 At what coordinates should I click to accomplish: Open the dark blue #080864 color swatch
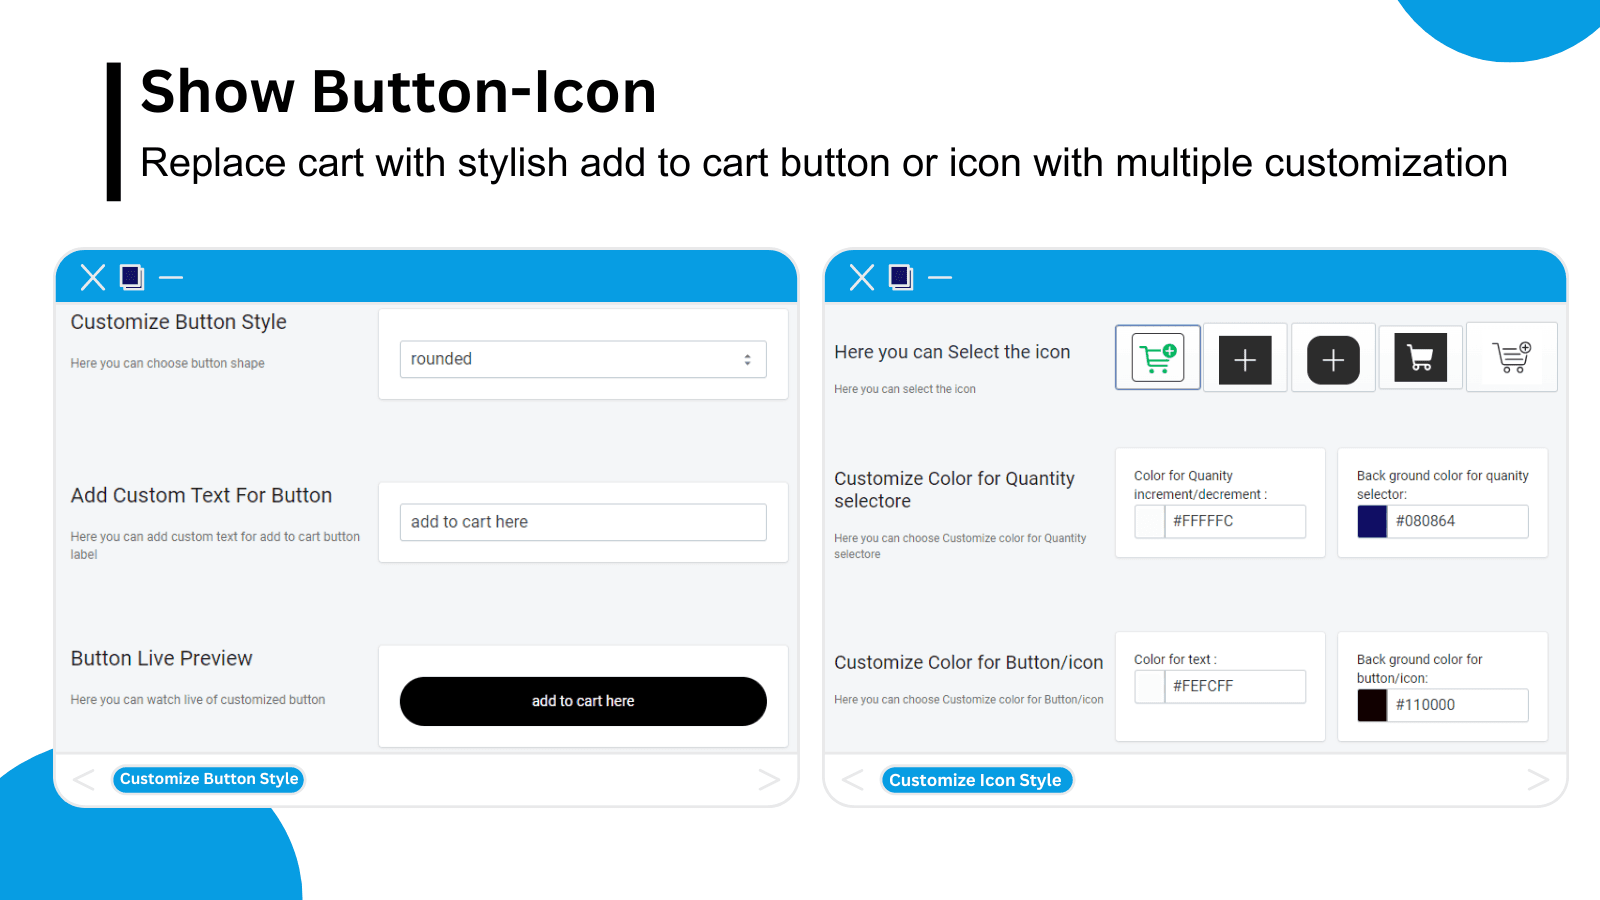(1372, 521)
